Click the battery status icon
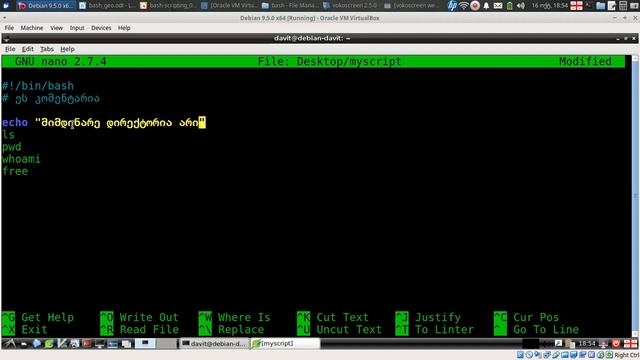The image size is (640, 360). [509, 6]
